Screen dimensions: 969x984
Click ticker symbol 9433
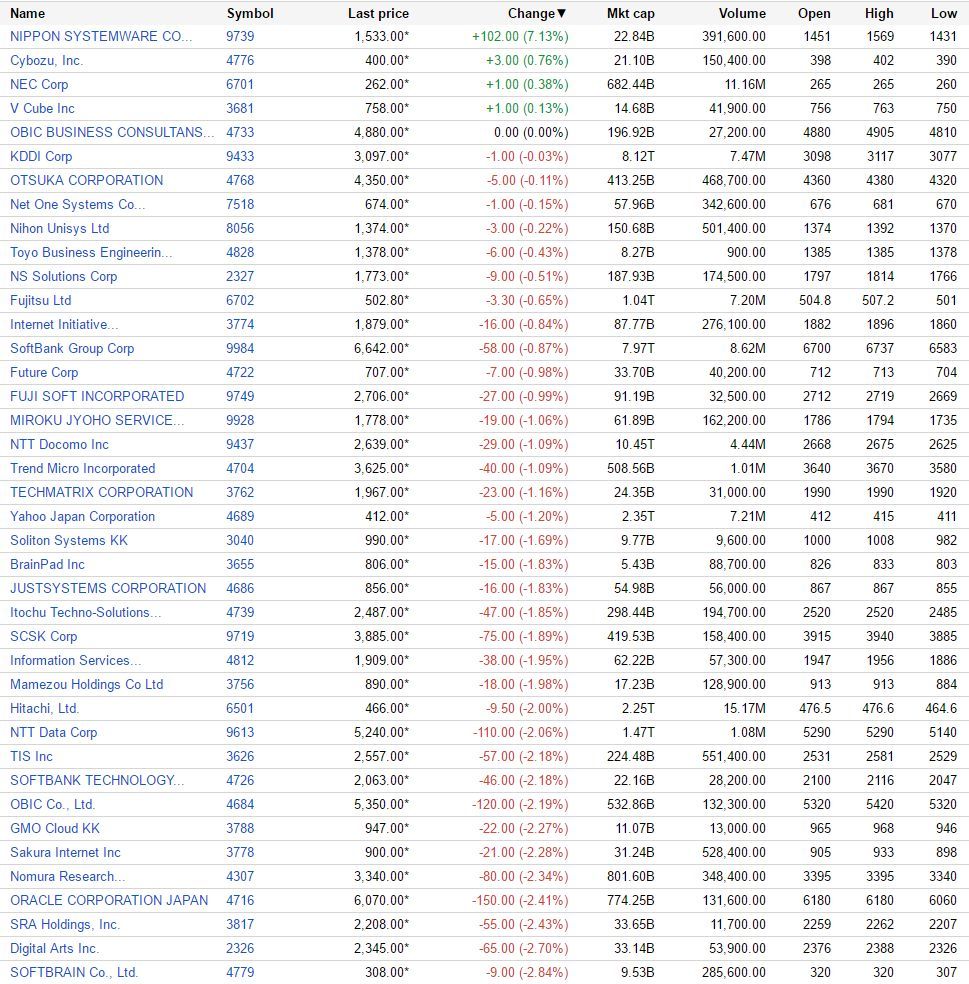[240, 156]
